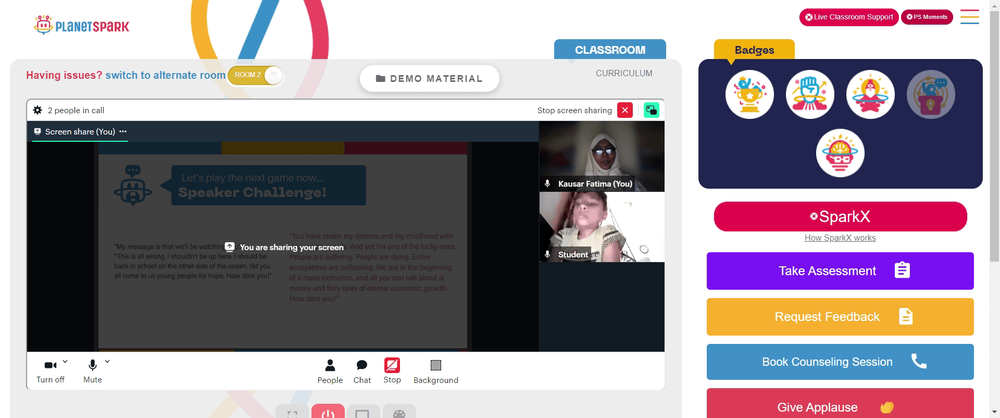Select the raised fist badge

[x=810, y=94]
